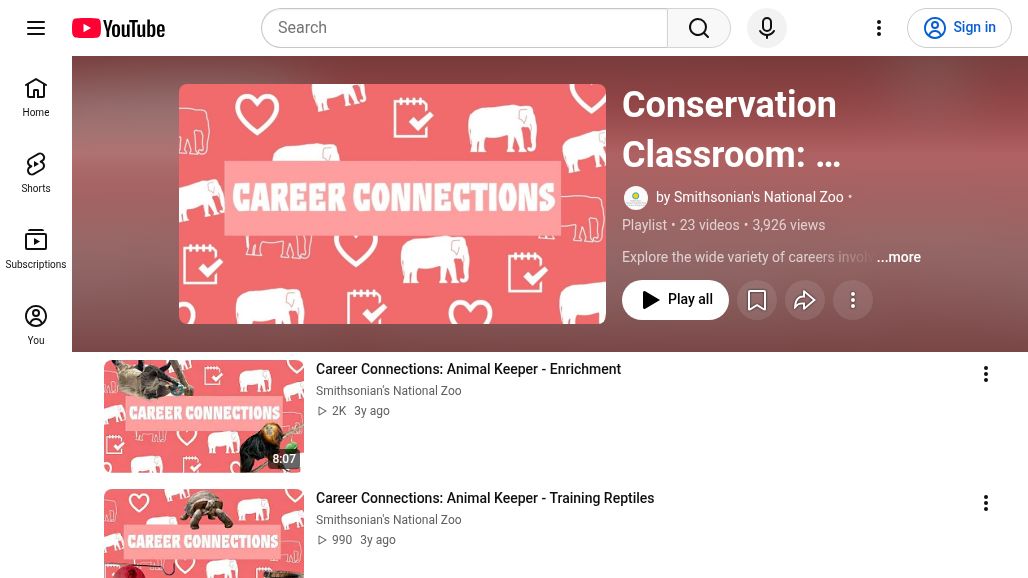Open the playlist more-actions three-dot button
The width and height of the screenshot is (1028, 578).
pyautogui.click(x=852, y=300)
